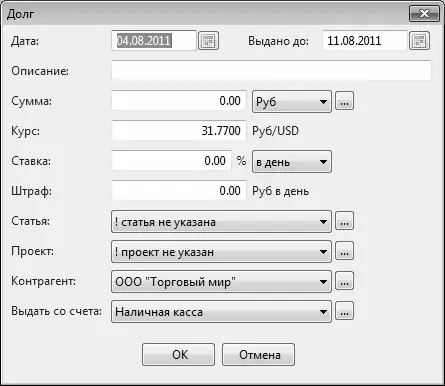The height and width of the screenshot is (386, 445).
Task: Click the Отмена cancel button
Action: pos(258,355)
